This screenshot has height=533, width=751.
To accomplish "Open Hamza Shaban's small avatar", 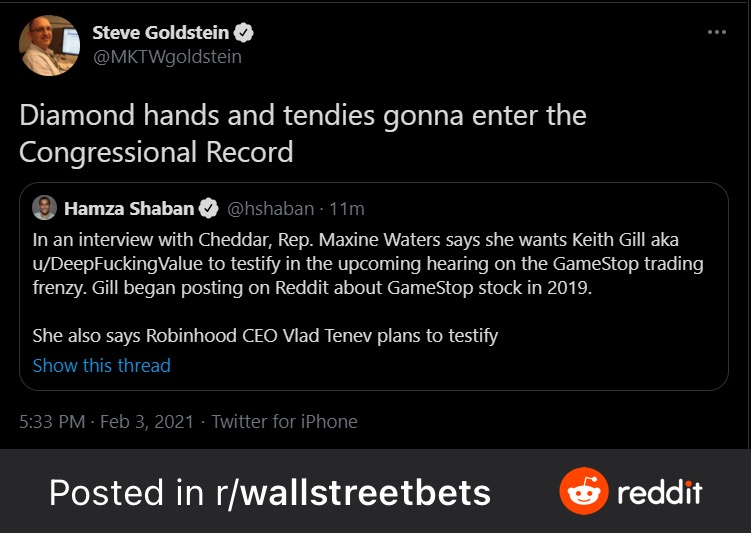I will click(43, 209).
